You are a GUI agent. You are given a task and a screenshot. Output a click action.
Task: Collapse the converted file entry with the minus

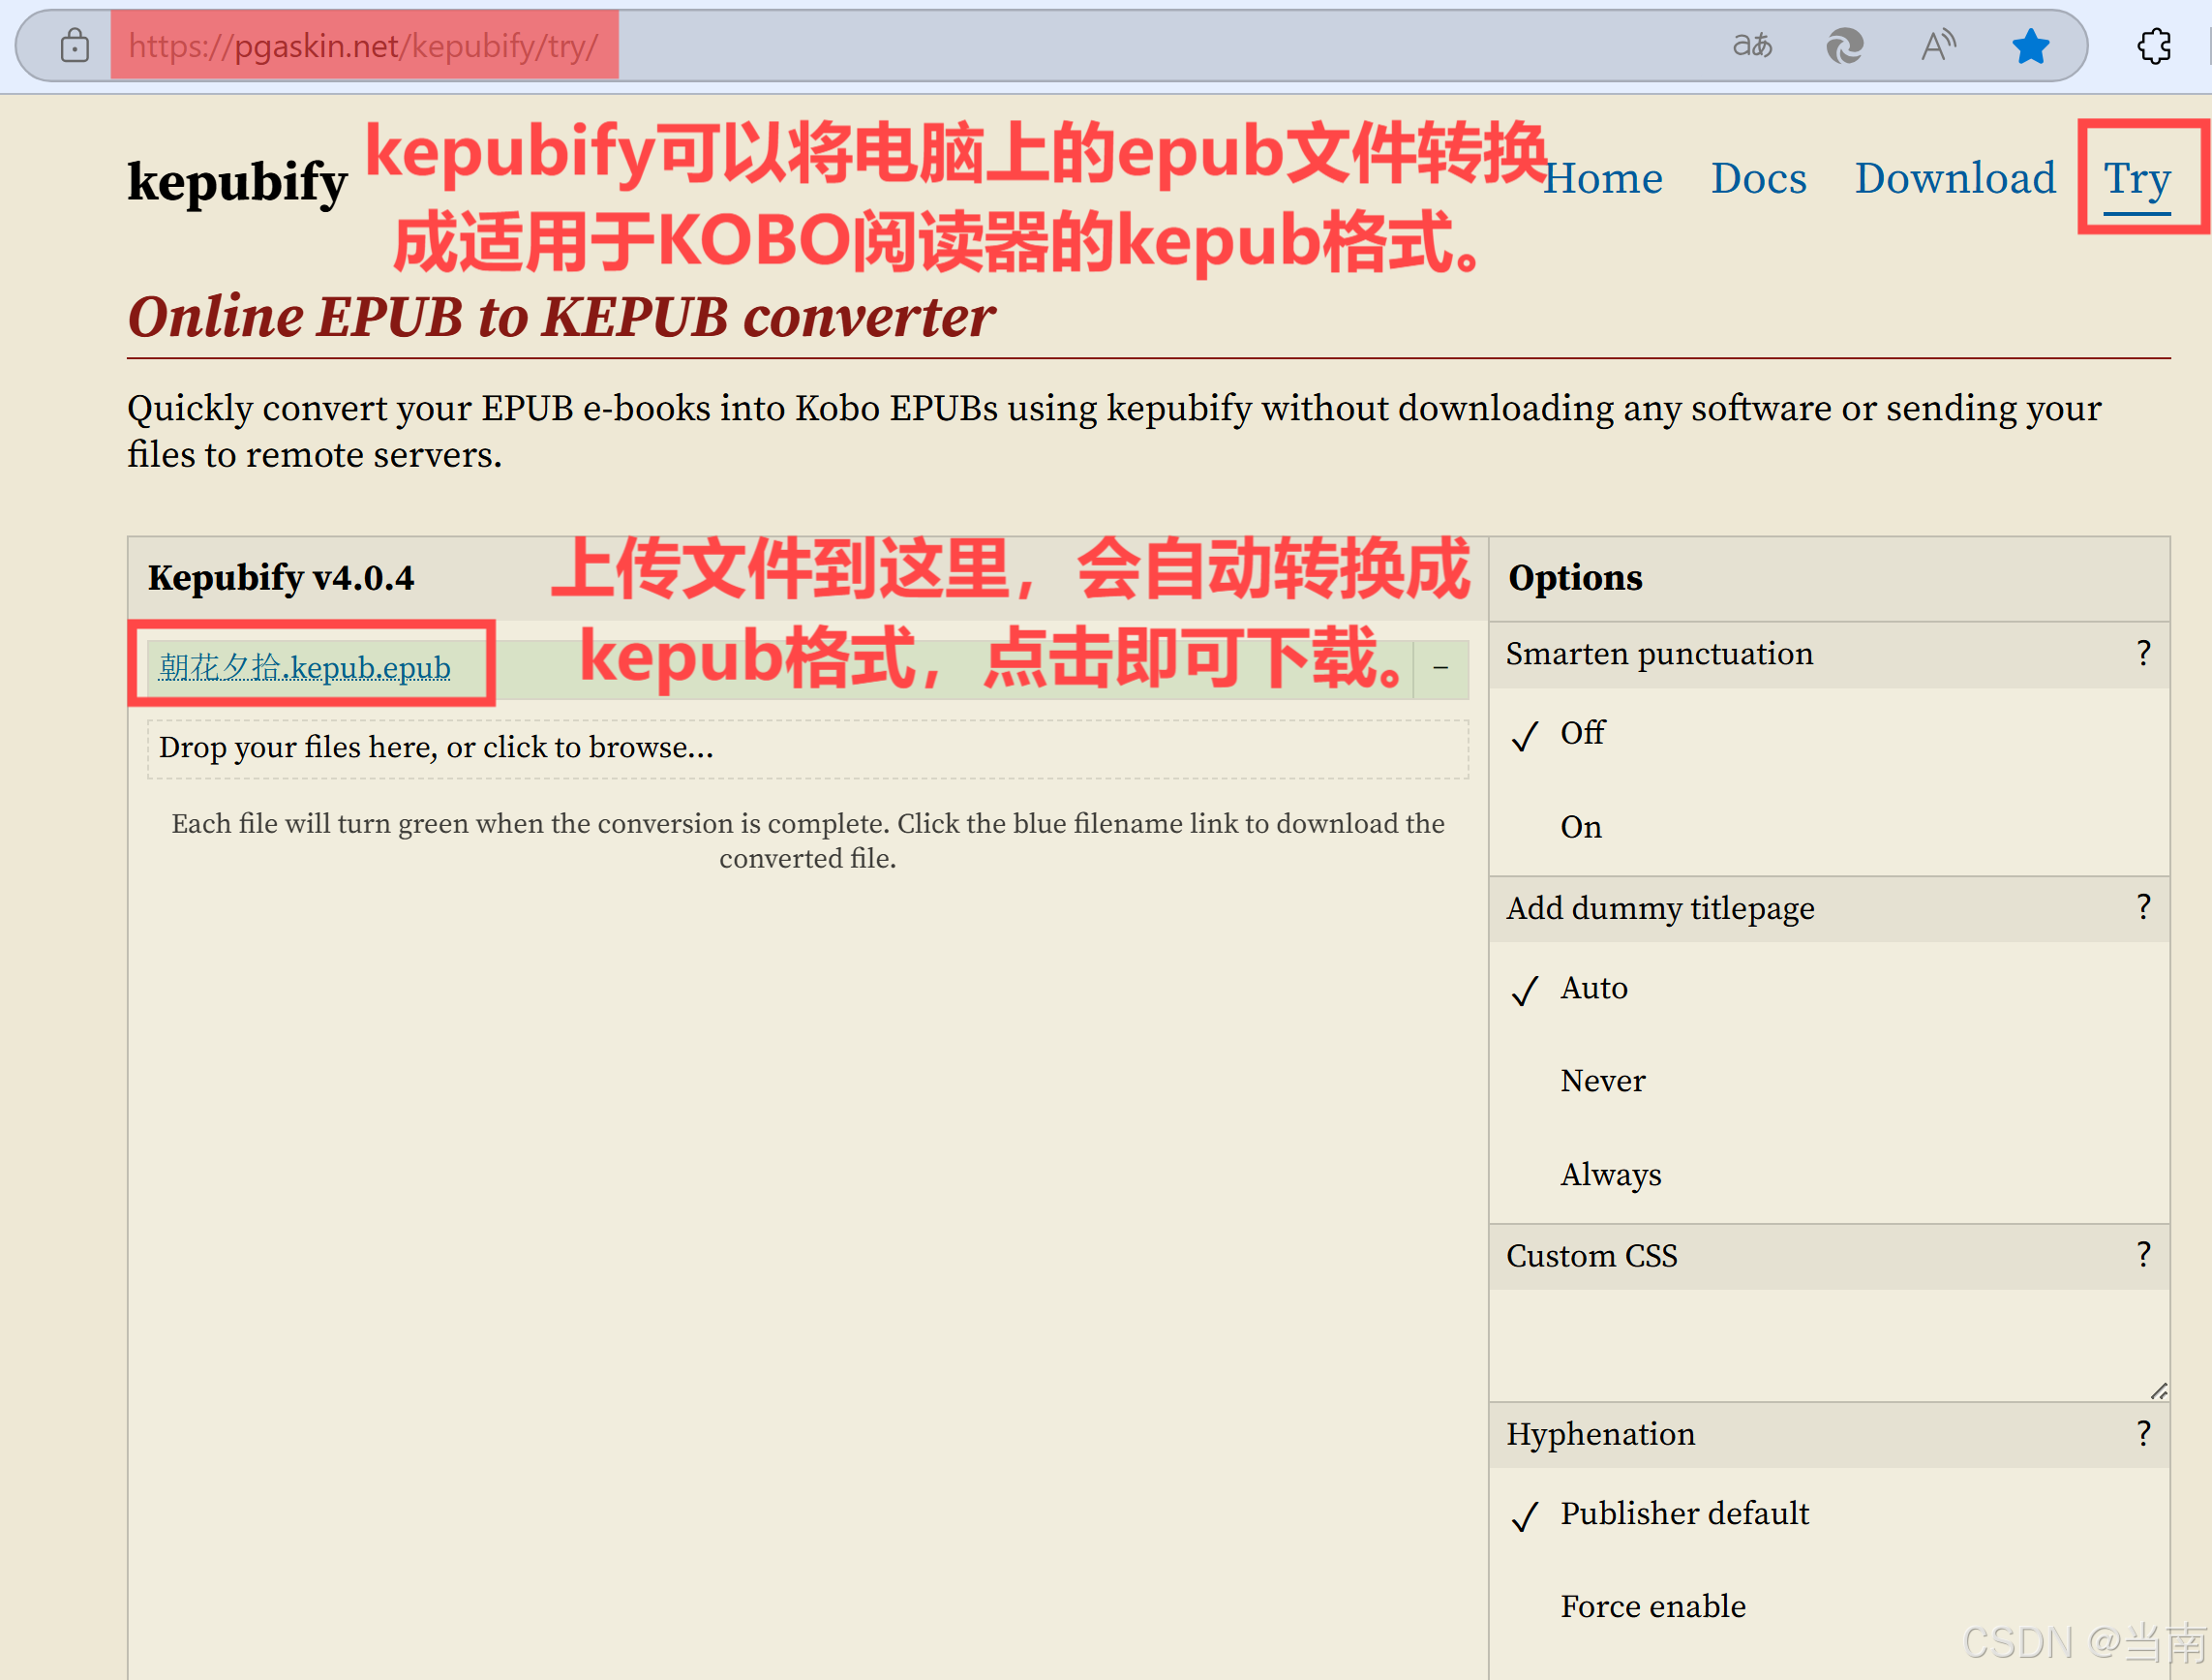pyautogui.click(x=1440, y=666)
